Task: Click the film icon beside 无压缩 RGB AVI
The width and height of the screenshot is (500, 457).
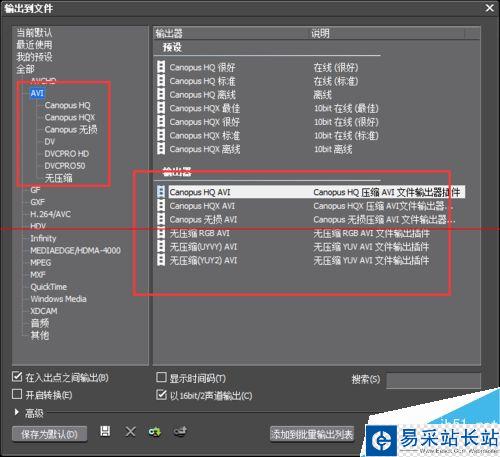Action: (161, 233)
